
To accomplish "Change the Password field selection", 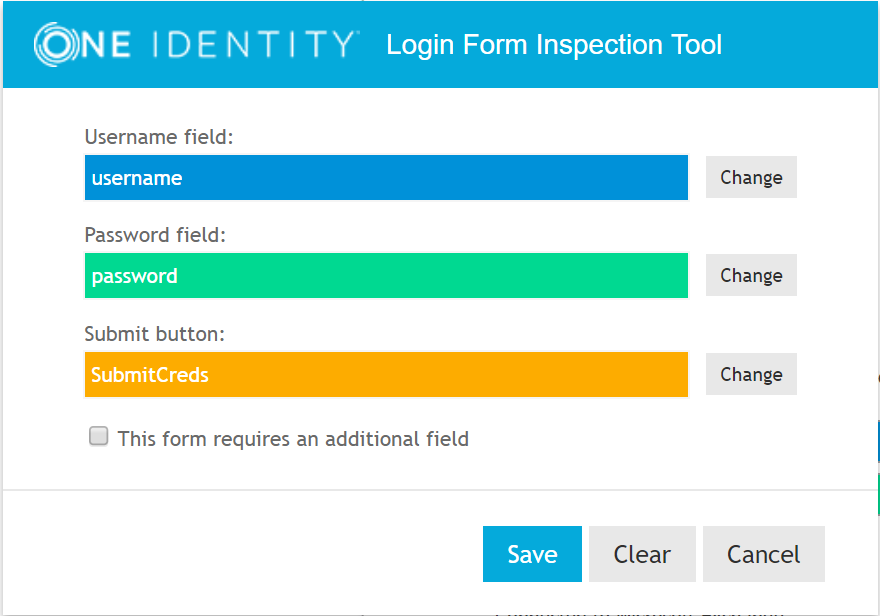I will pos(751,275).
